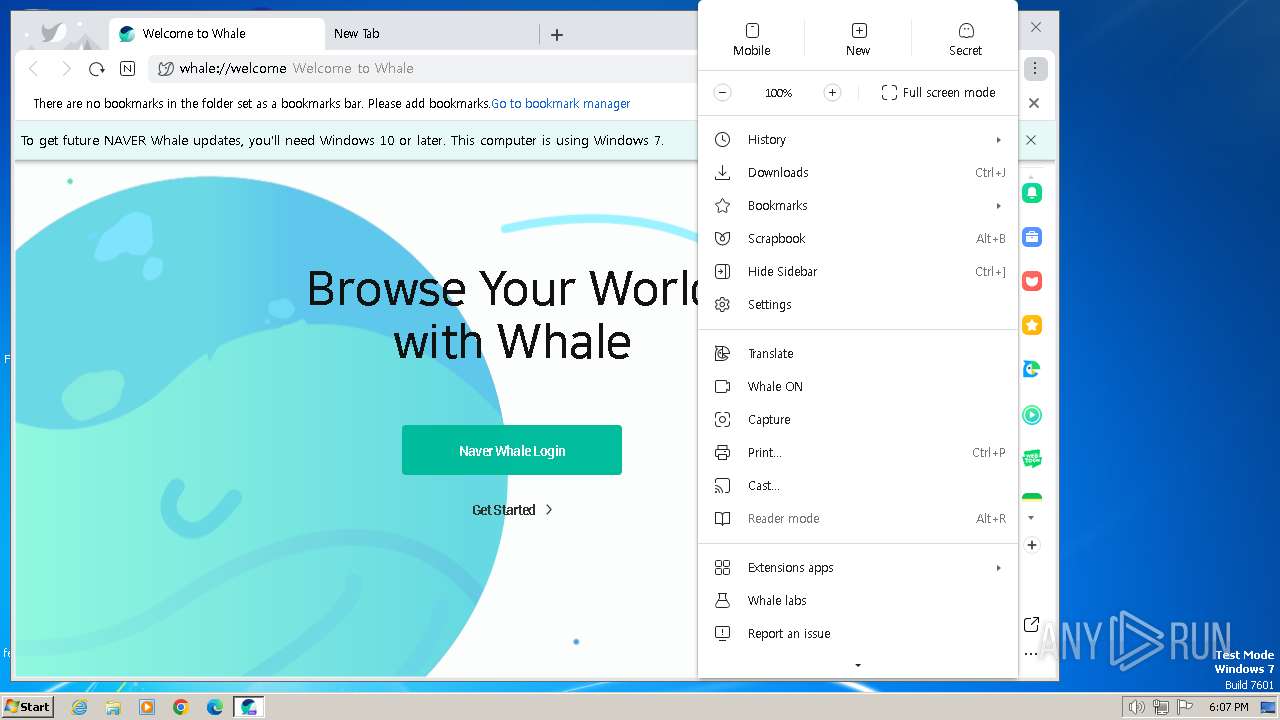Select Translate menu item
Viewport: 1280px width, 720px height.
point(858,354)
